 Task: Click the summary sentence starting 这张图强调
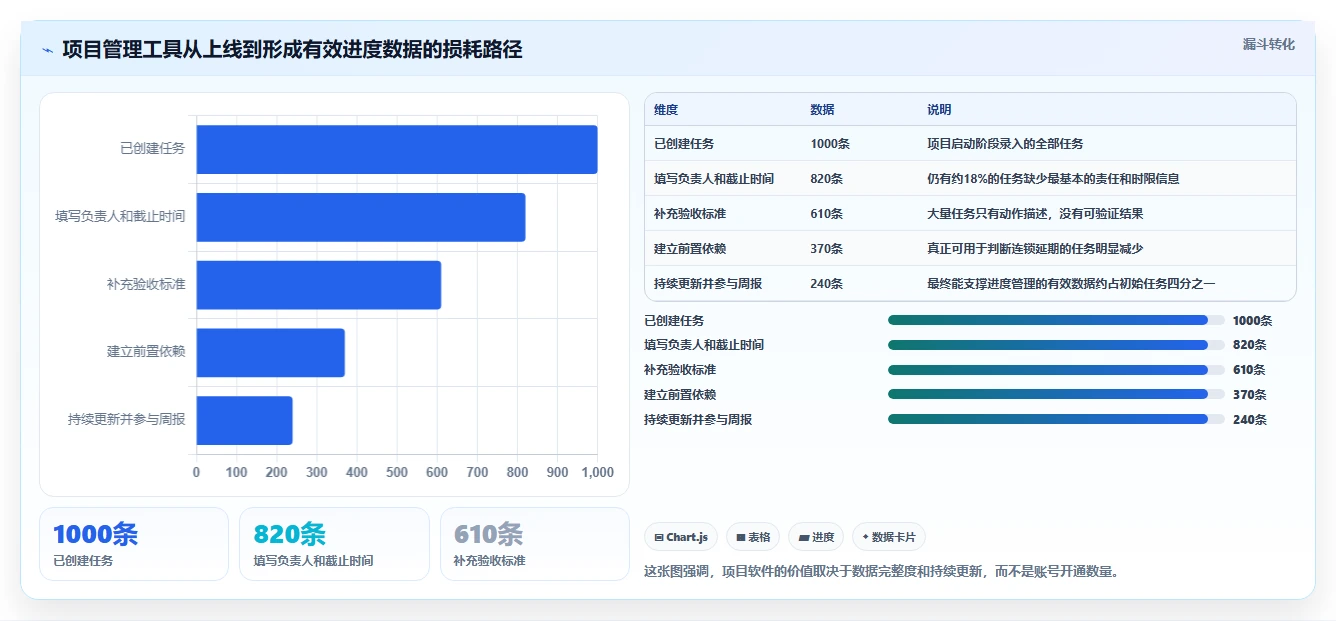[881, 572]
